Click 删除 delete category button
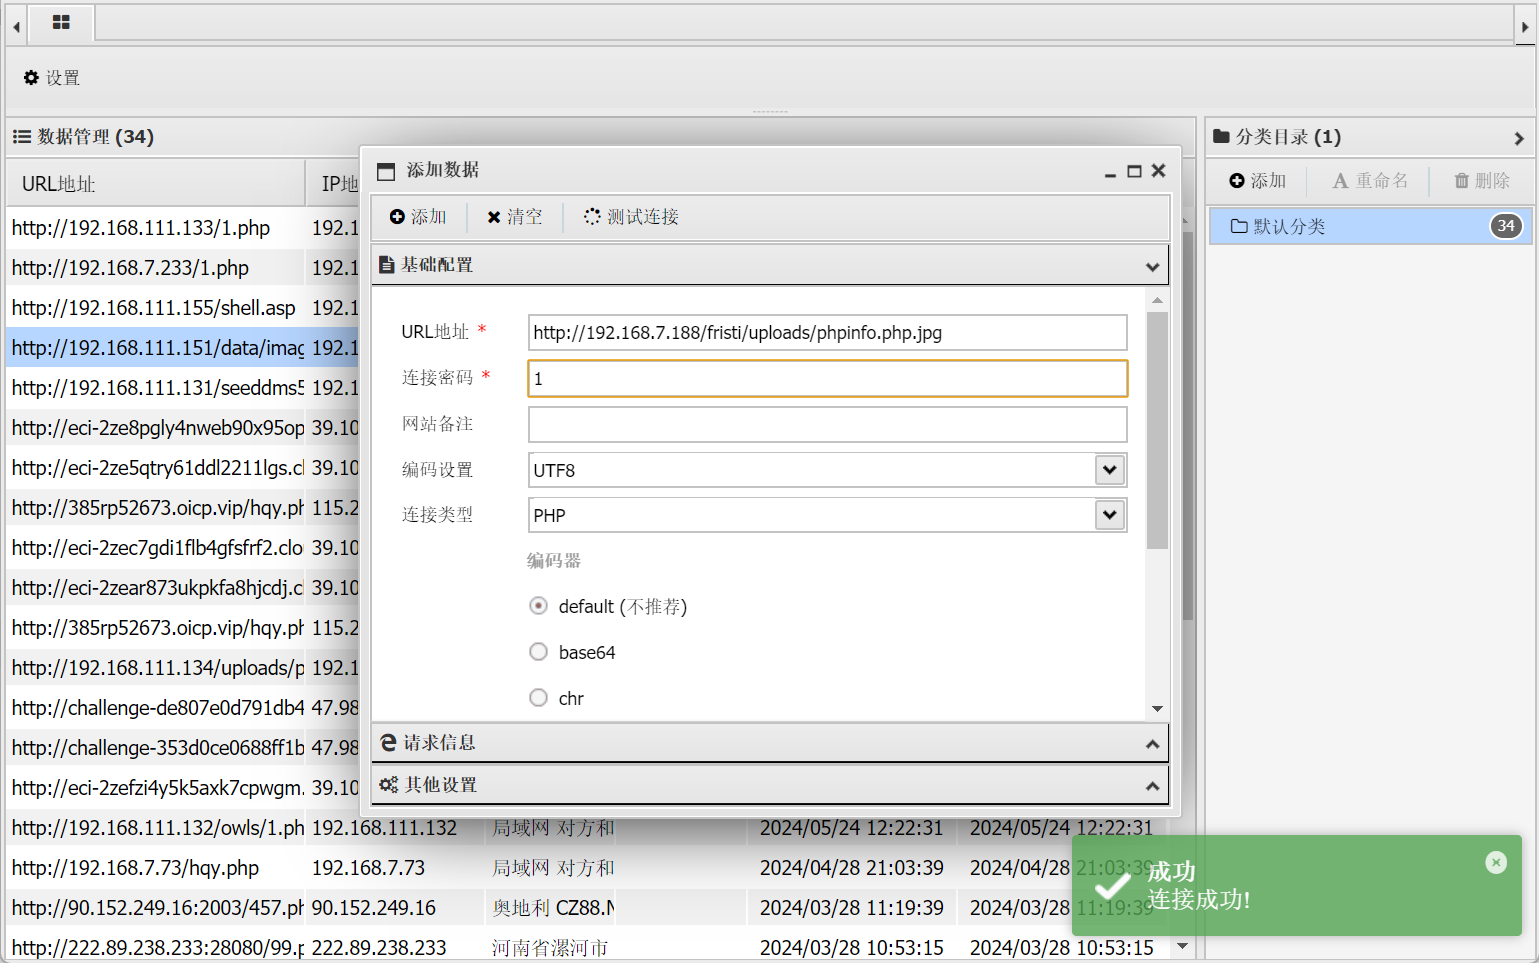The width and height of the screenshot is (1539, 963). pyautogui.click(x=1481, y=181)
